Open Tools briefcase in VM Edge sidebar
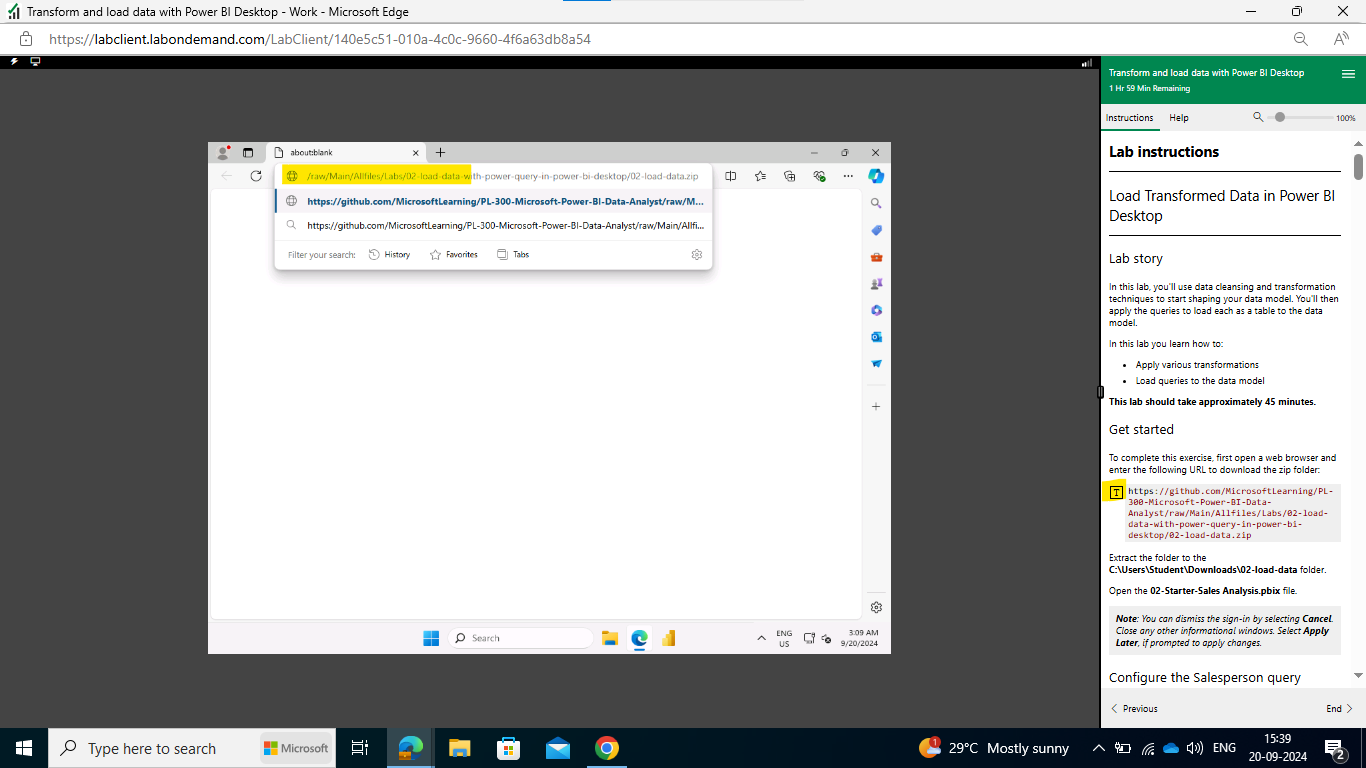 pos(876,257)
